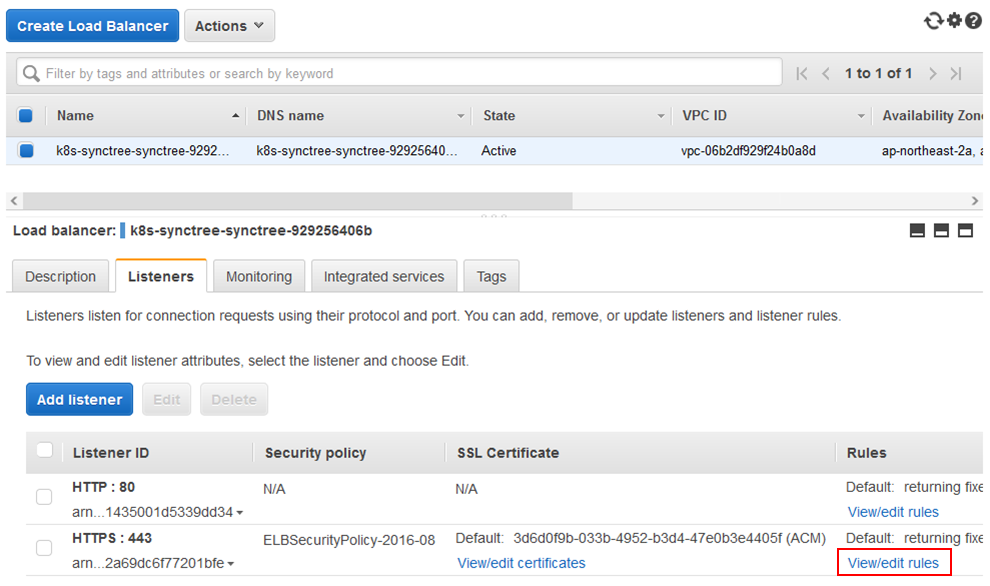Minimize the details pane to bottom
This screenshot has height=586, width=990.
click(x=917, y=230)
